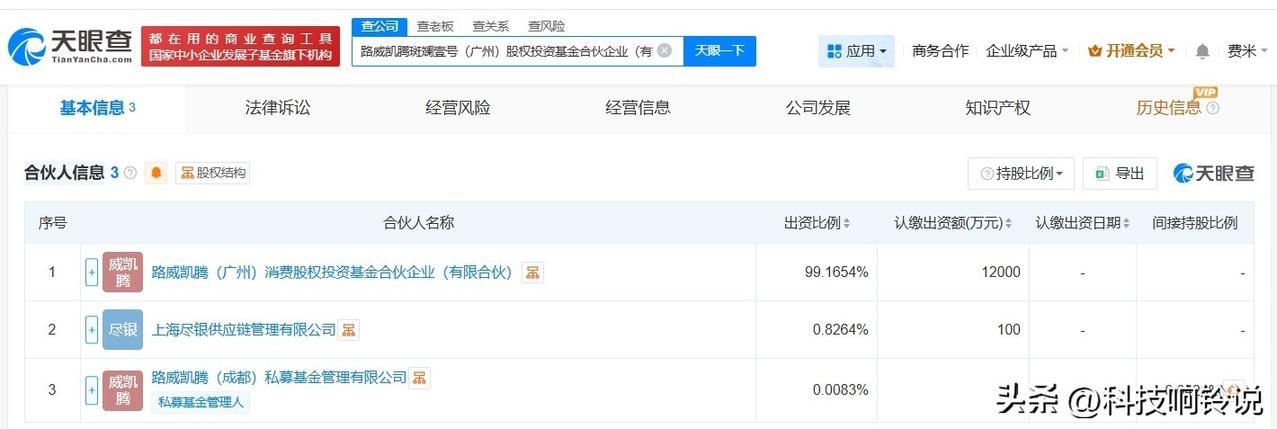The image size is (1277, 429).
Task: Switch to the 公司发展 tab
Action: click(817, 108)
